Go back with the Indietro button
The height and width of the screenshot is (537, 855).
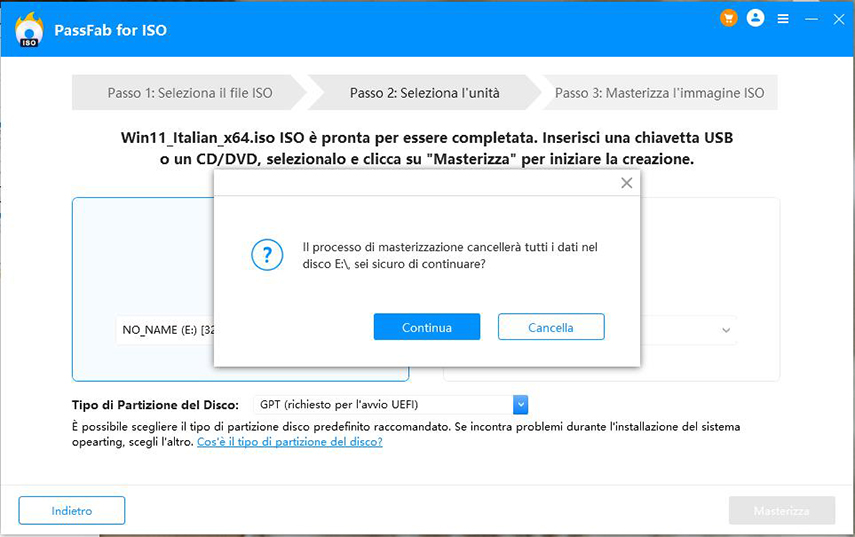pos(72,511)
